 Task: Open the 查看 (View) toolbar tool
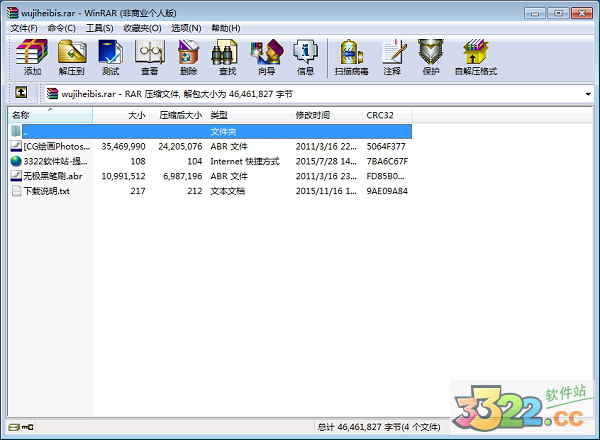[x=149, y=58]
